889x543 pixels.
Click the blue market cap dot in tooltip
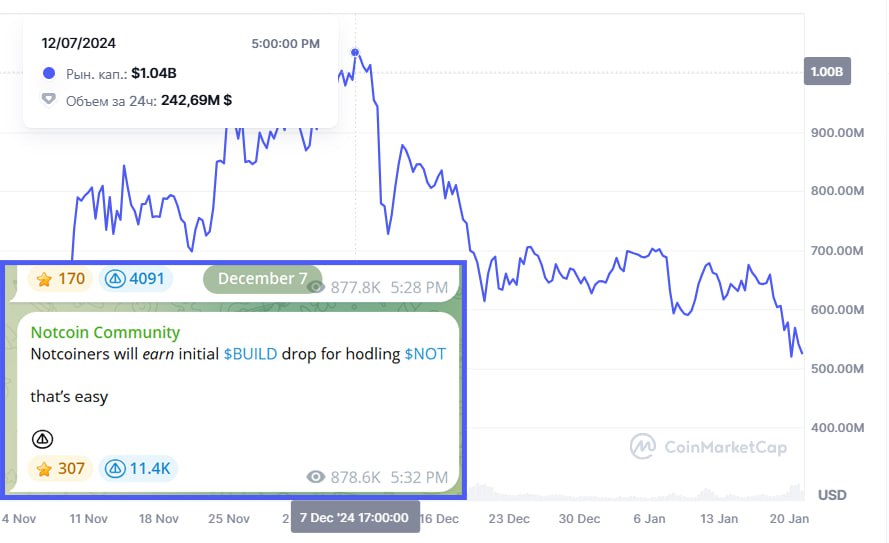coord(49,73)
